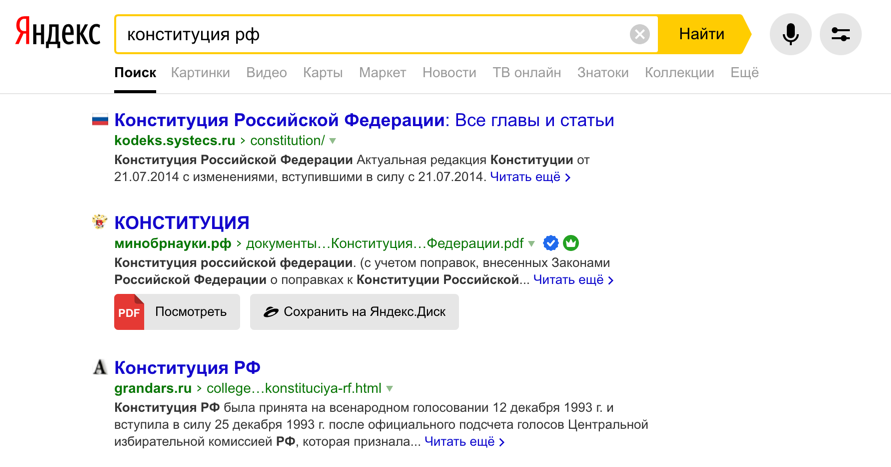
Task: Open the college…konstituciya-rf.html path link
Action: pyautogui.click(x=294, y=389)
